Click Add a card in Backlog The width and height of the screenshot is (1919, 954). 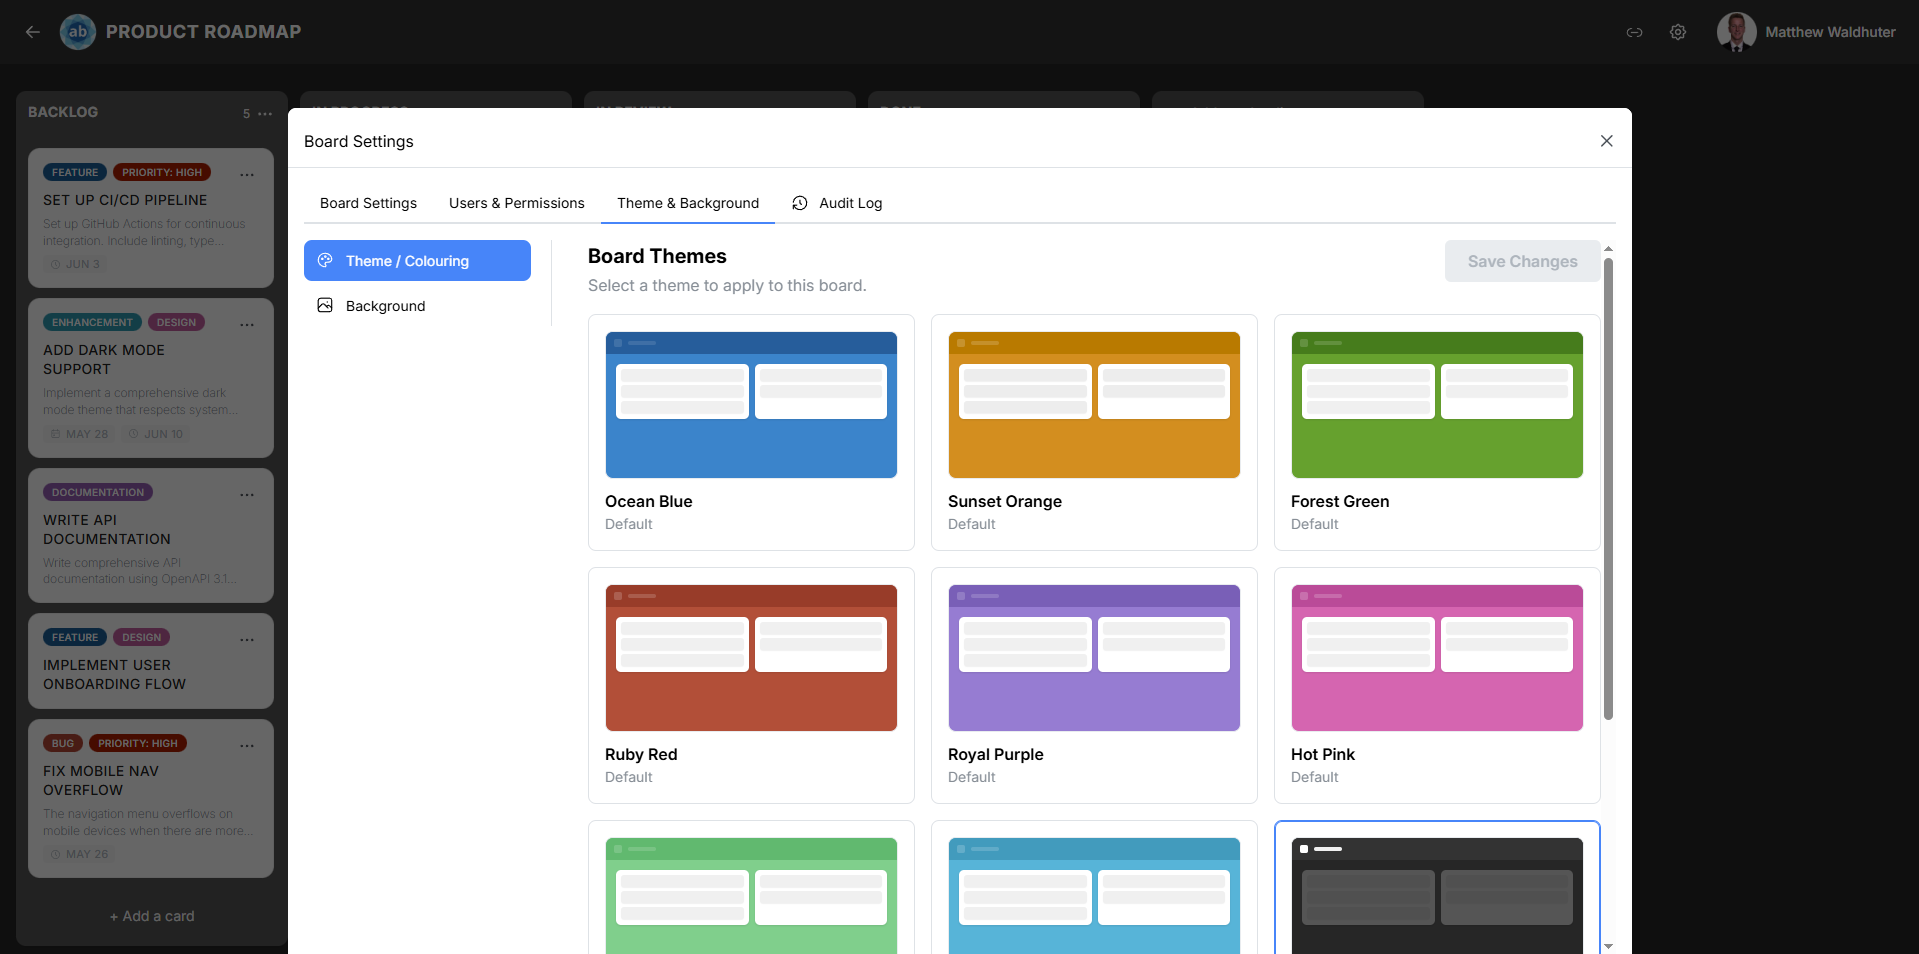point(152,916)
